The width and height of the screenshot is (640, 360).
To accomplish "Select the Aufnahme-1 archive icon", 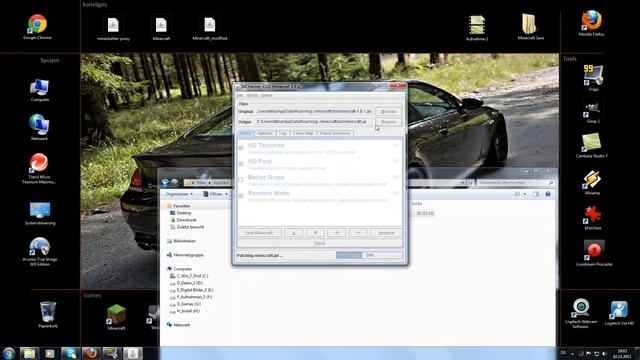I will [477, 28].
